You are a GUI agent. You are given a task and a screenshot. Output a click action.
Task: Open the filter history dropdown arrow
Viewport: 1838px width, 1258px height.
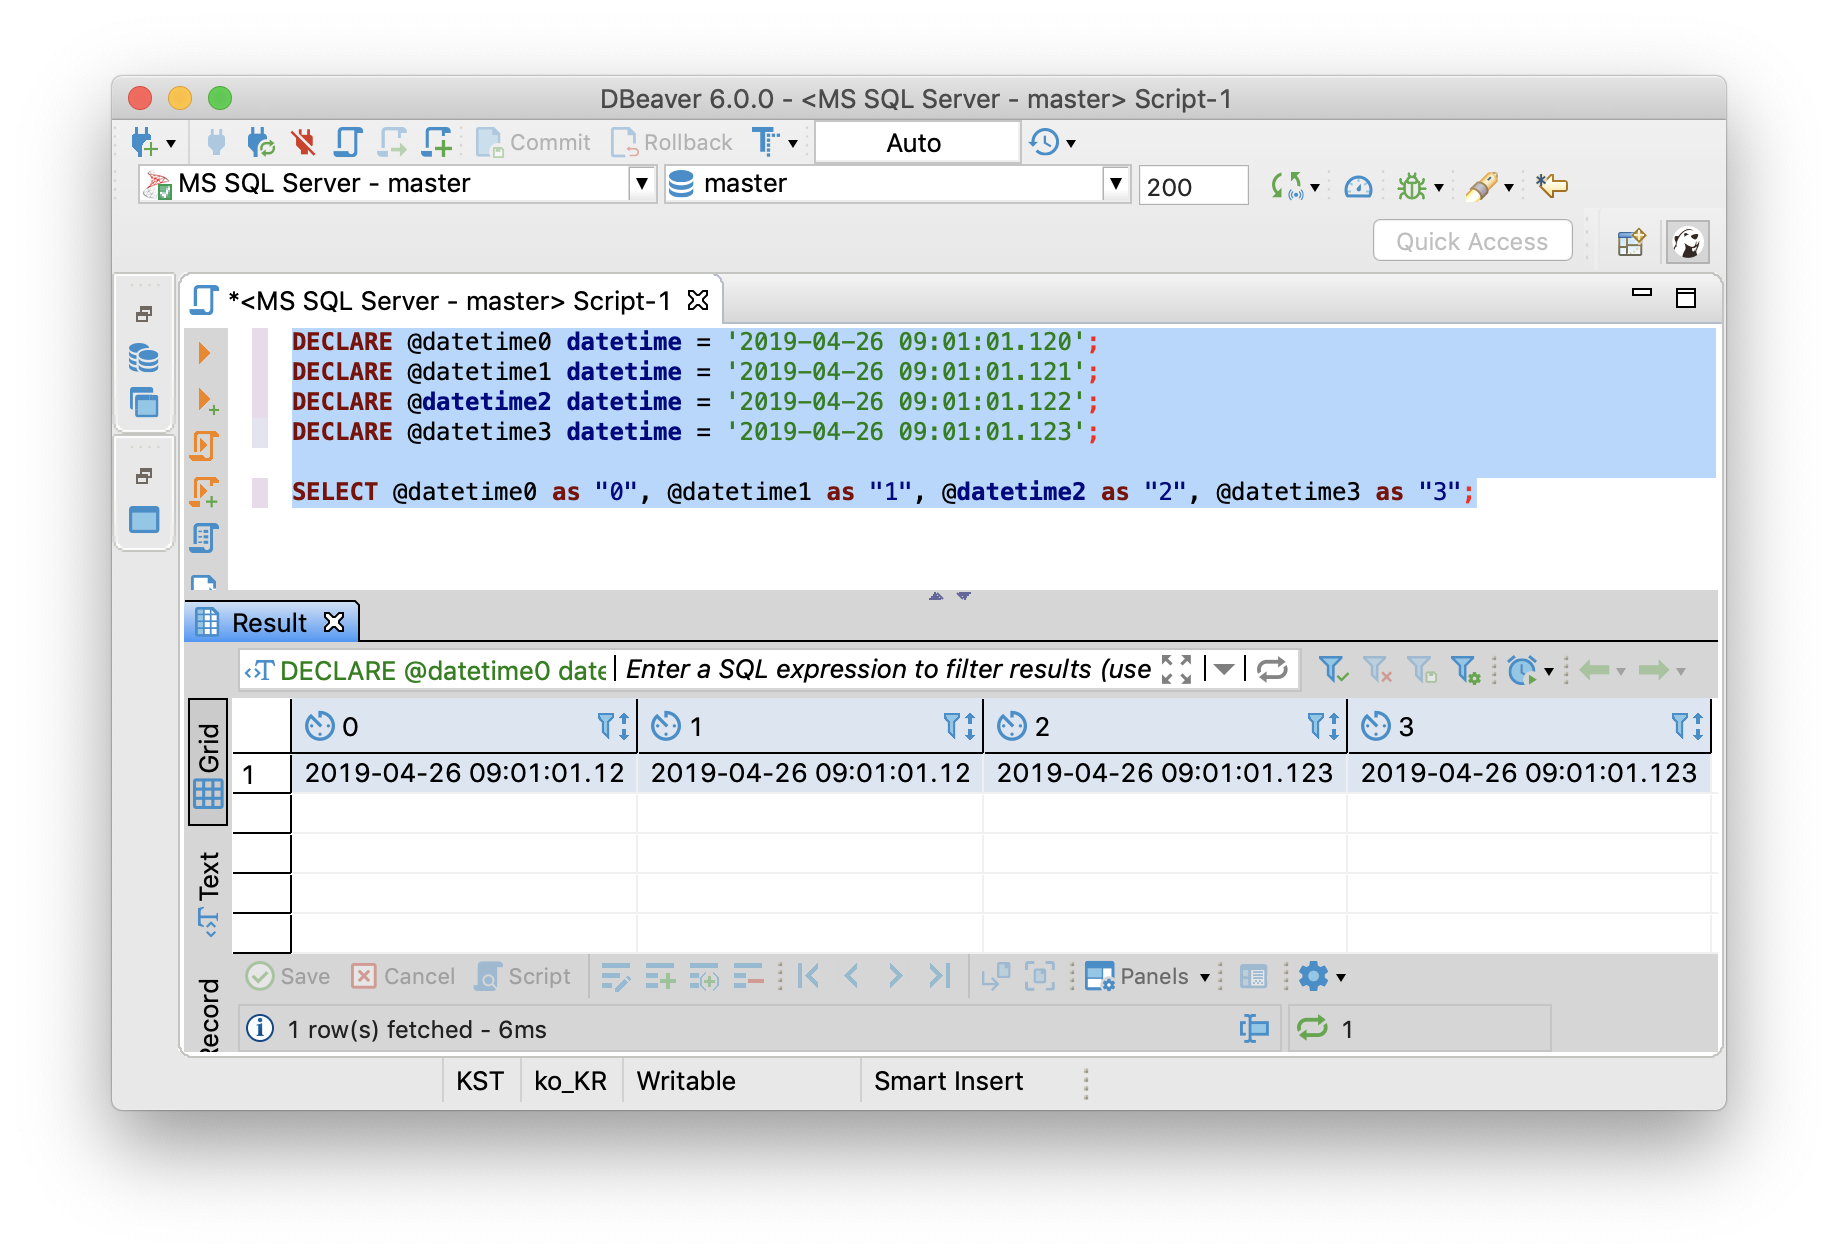(x=1224, y=669)
